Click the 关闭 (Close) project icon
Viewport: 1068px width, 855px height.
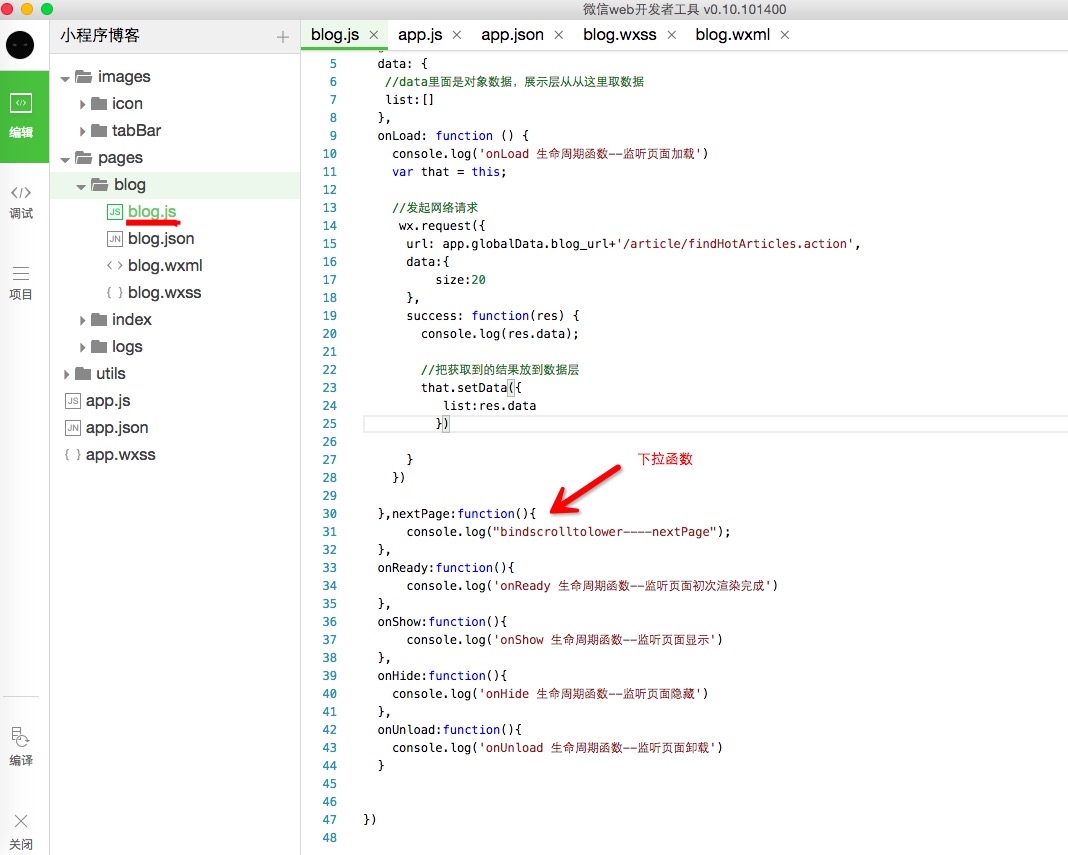(21, 830)
